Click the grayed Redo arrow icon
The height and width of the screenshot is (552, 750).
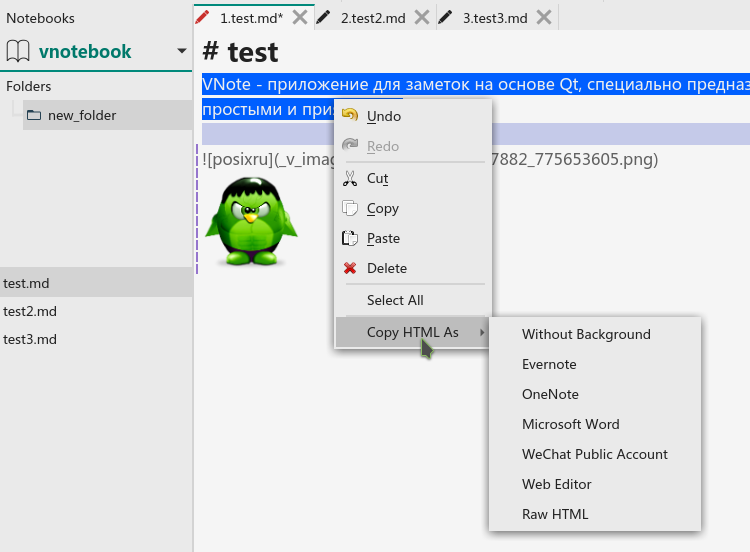[x=350, y=145]
